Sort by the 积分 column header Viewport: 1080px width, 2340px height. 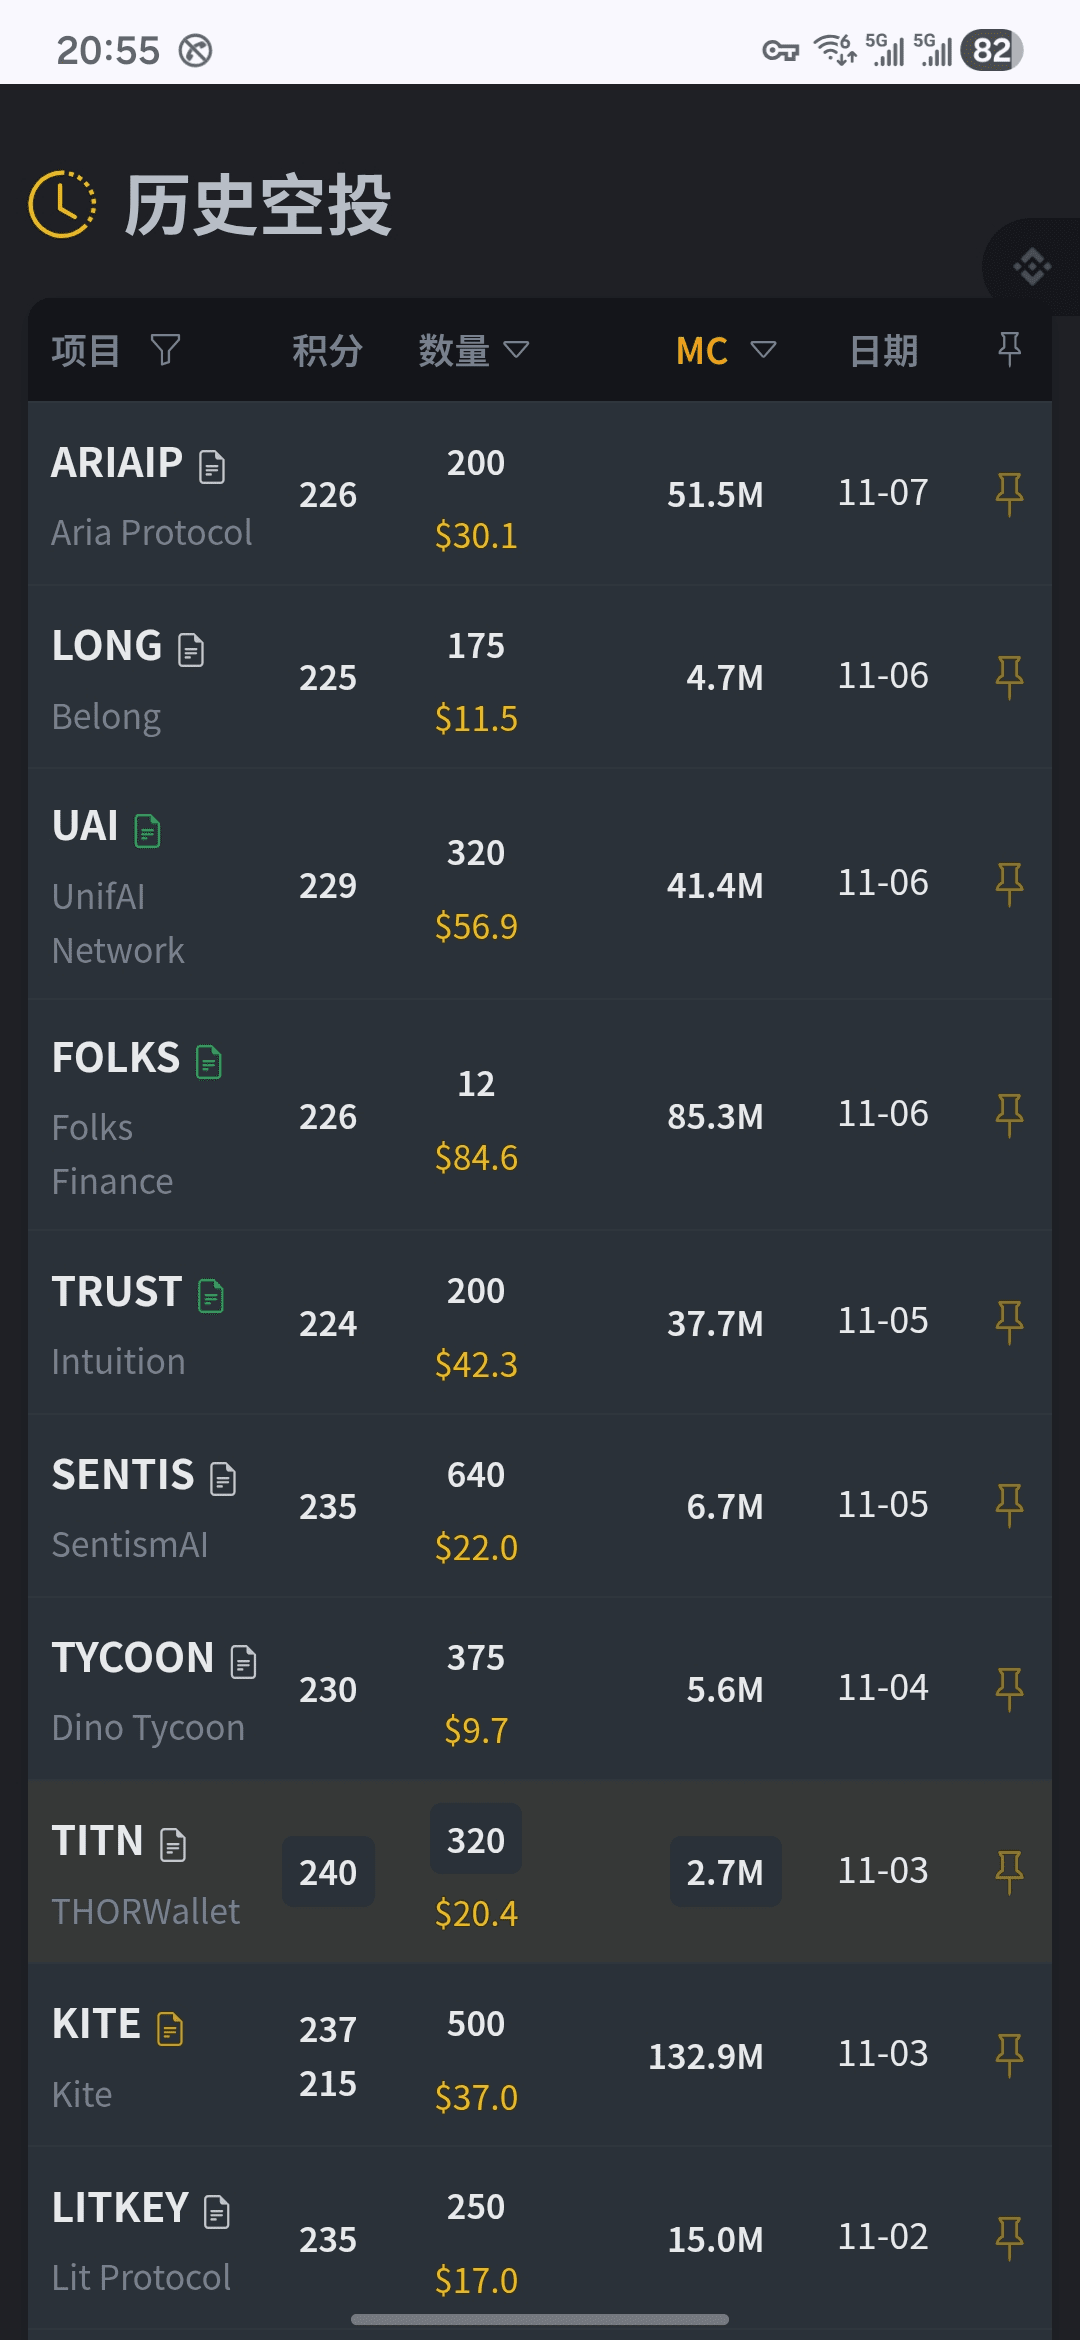click(327, 351)
